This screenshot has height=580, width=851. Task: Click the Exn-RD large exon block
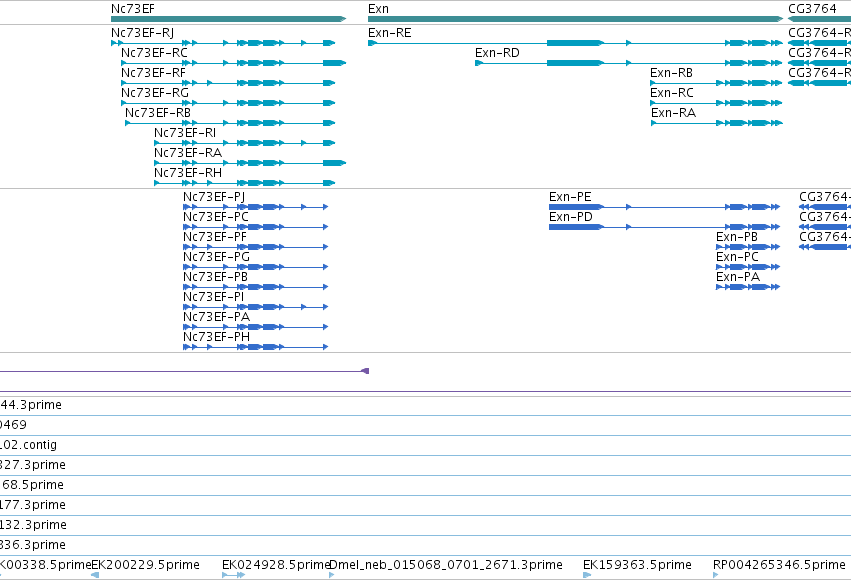click(575, 63)
